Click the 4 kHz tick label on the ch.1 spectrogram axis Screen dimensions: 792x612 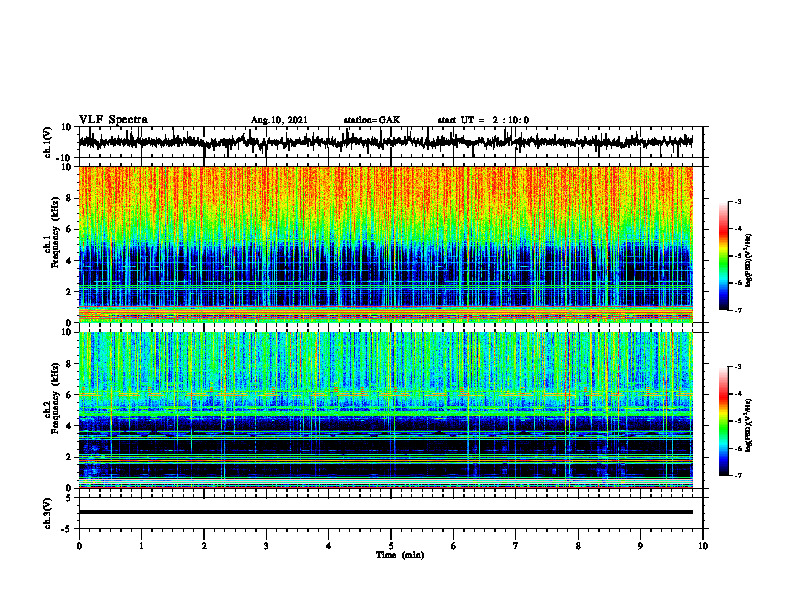pos(69,261)
